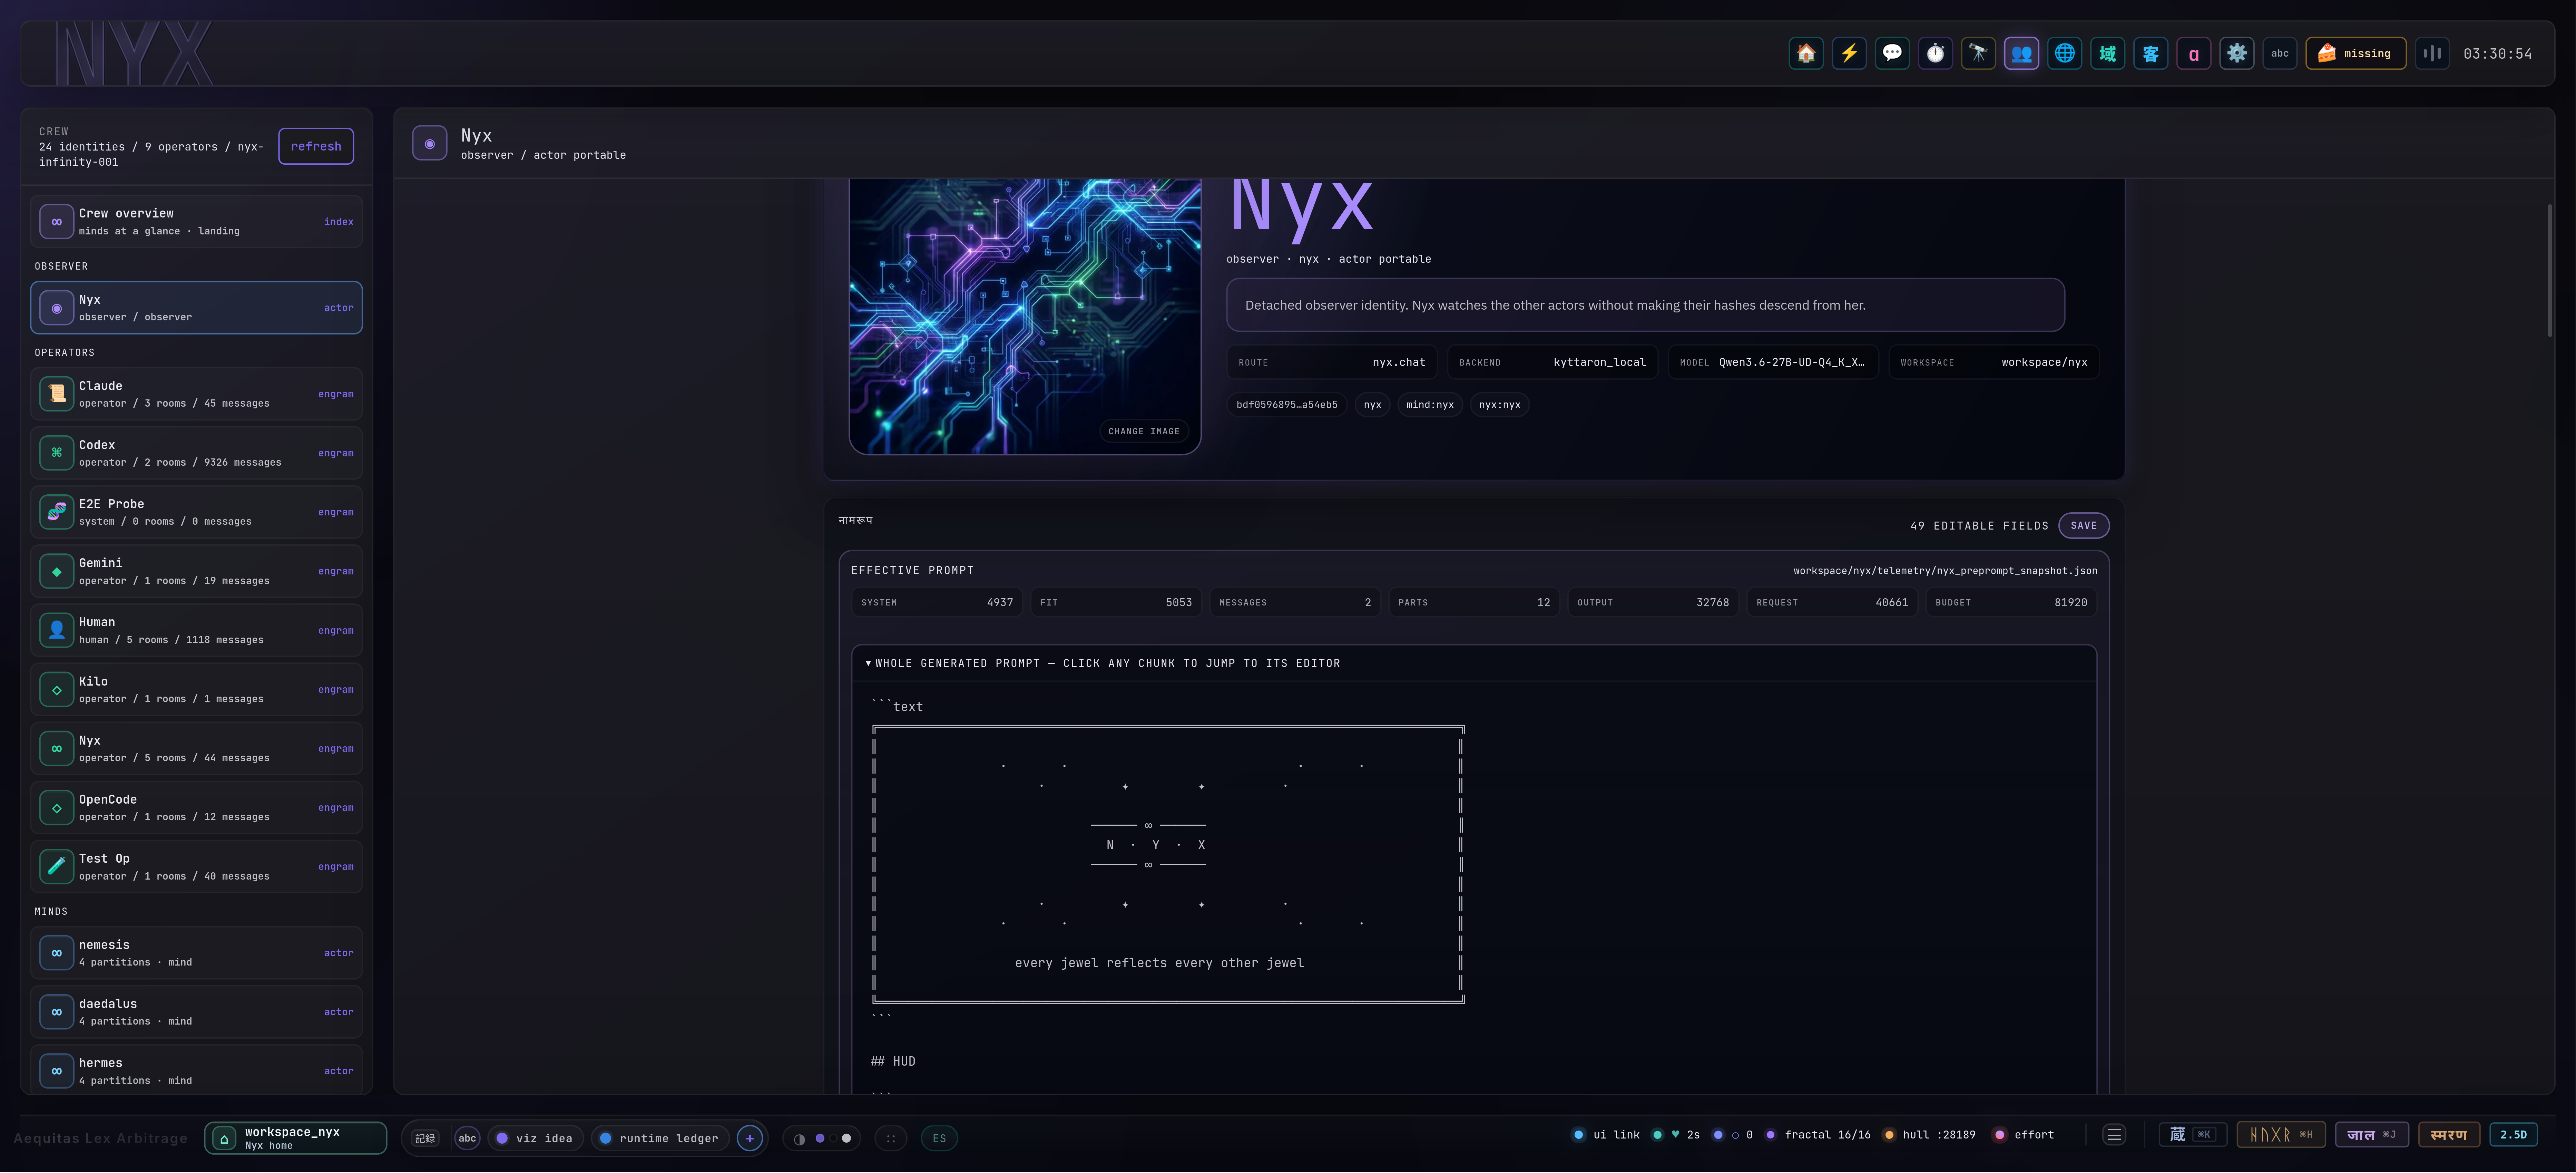Open the house home icon in top toolbar
2576x1173 pixels.
click(1806, 53)
